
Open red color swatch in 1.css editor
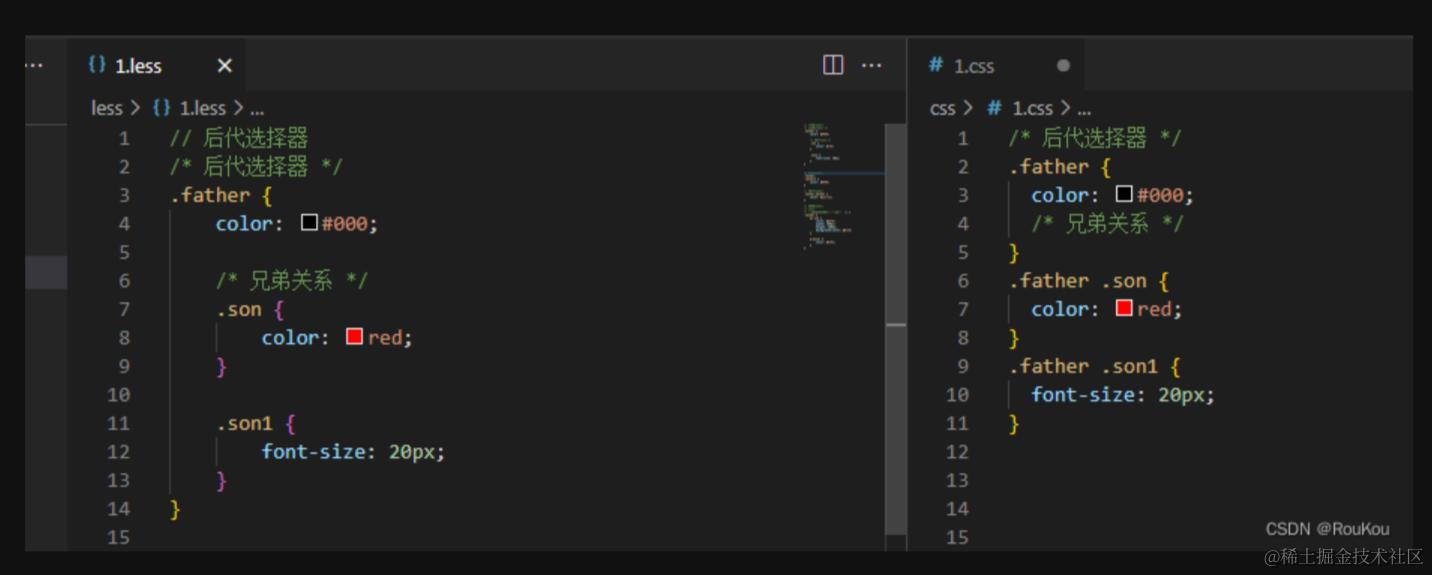click(1124, 309)
